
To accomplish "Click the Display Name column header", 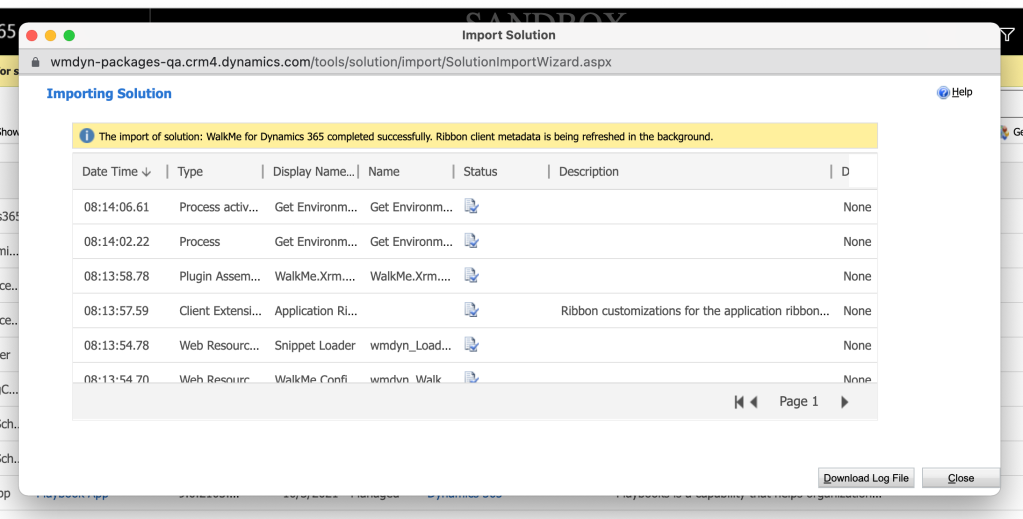I will [313, 172].
